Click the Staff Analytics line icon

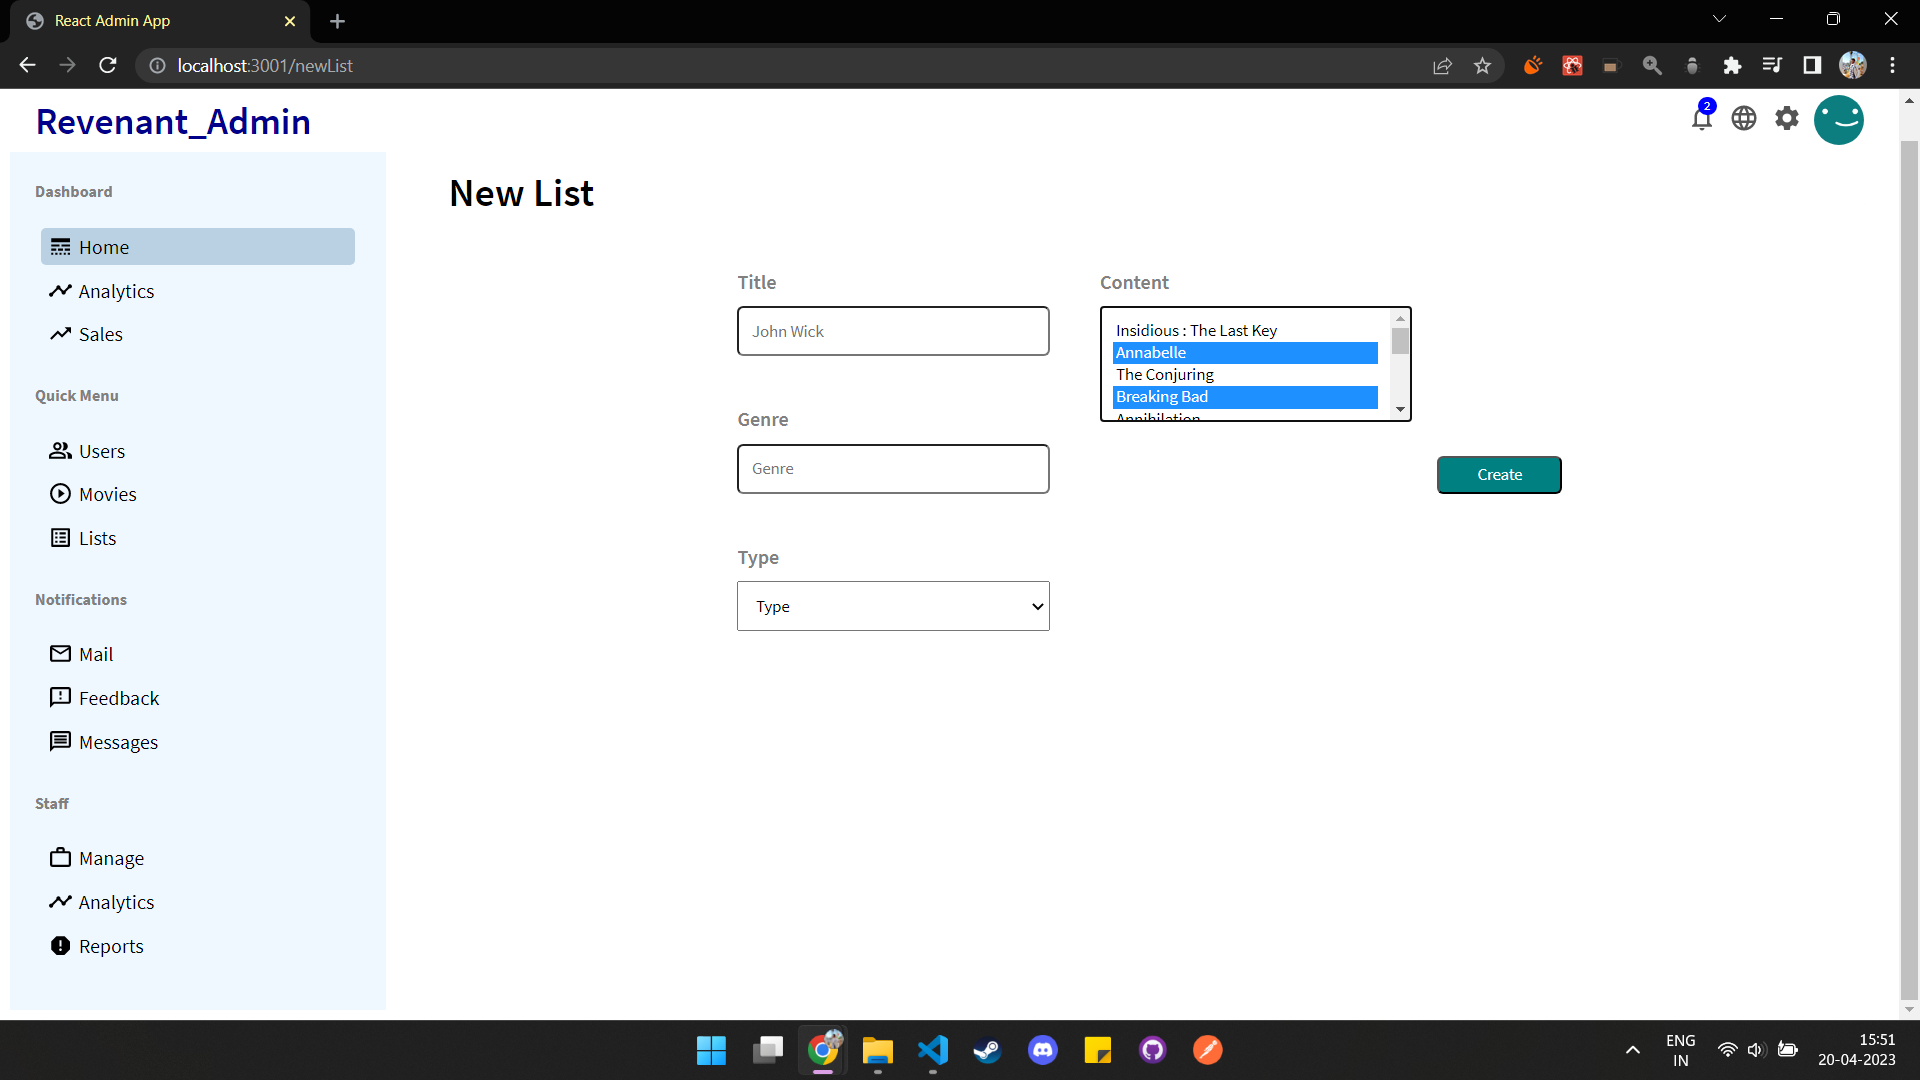coord(60,902)
